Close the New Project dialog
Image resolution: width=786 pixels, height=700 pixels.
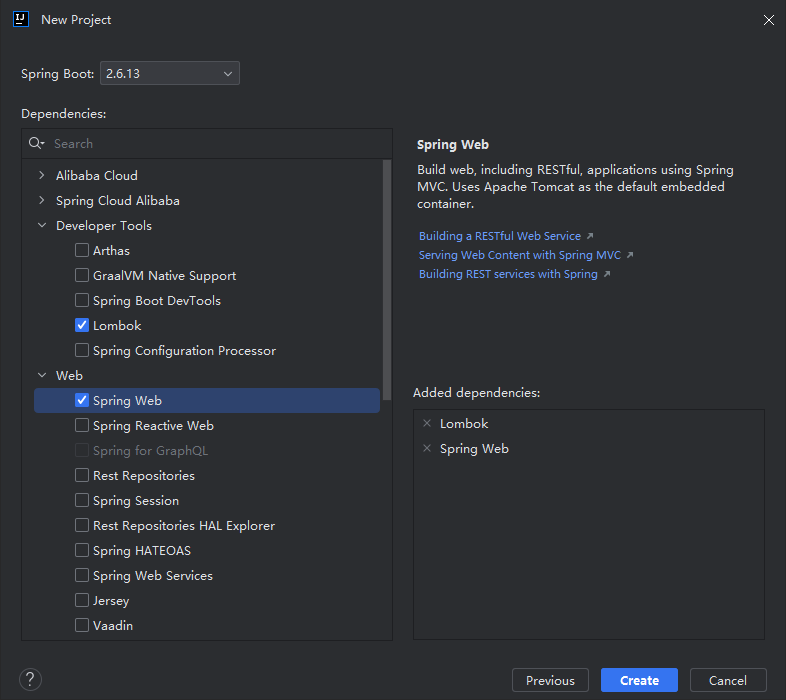tap(768, 20)
